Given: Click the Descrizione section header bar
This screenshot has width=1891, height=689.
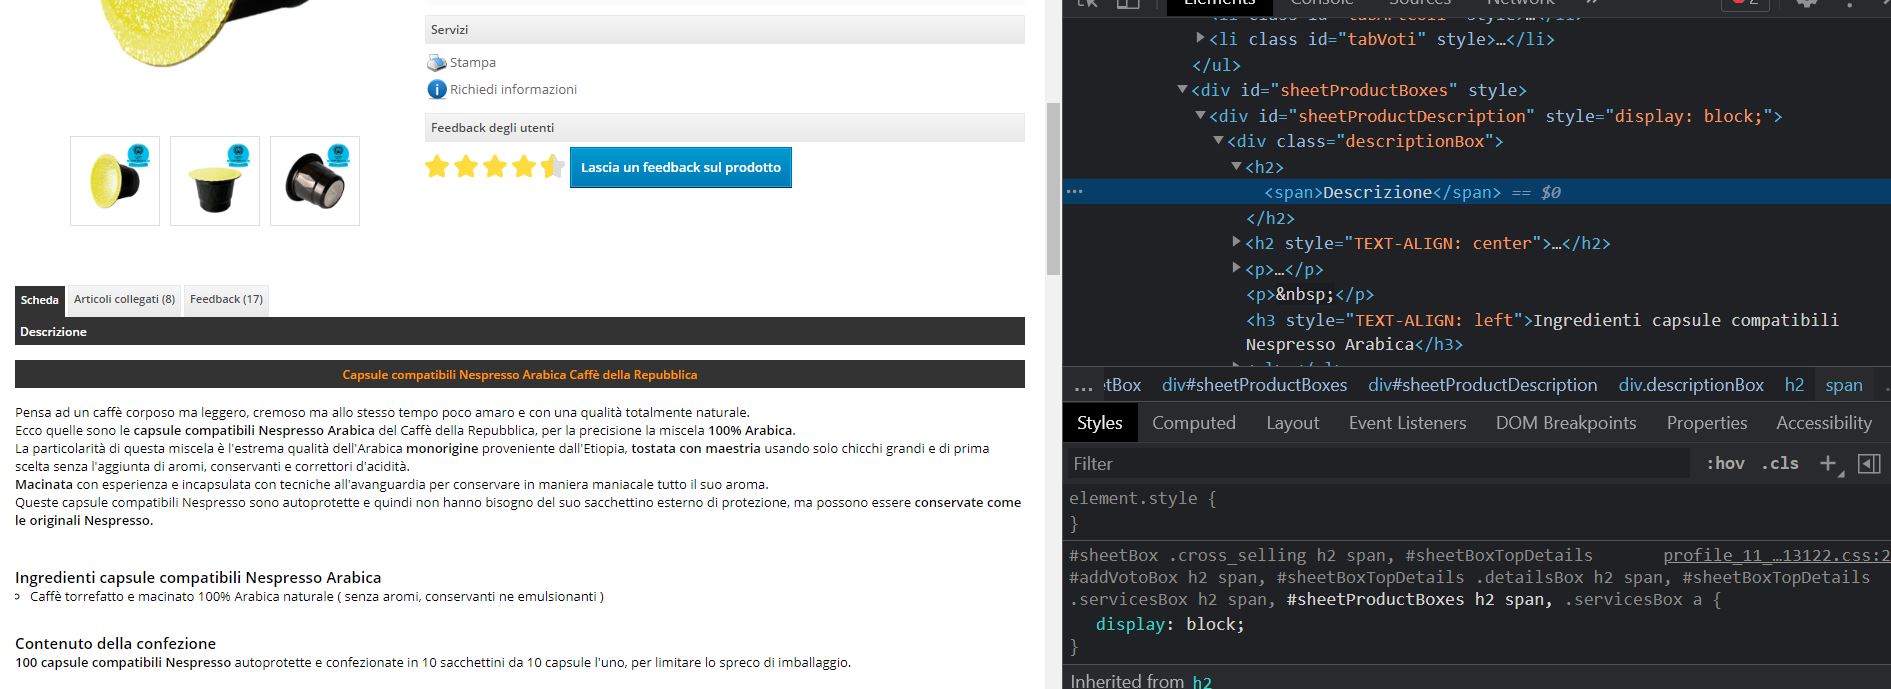Looking at the screenshot, I should point(520,331).
